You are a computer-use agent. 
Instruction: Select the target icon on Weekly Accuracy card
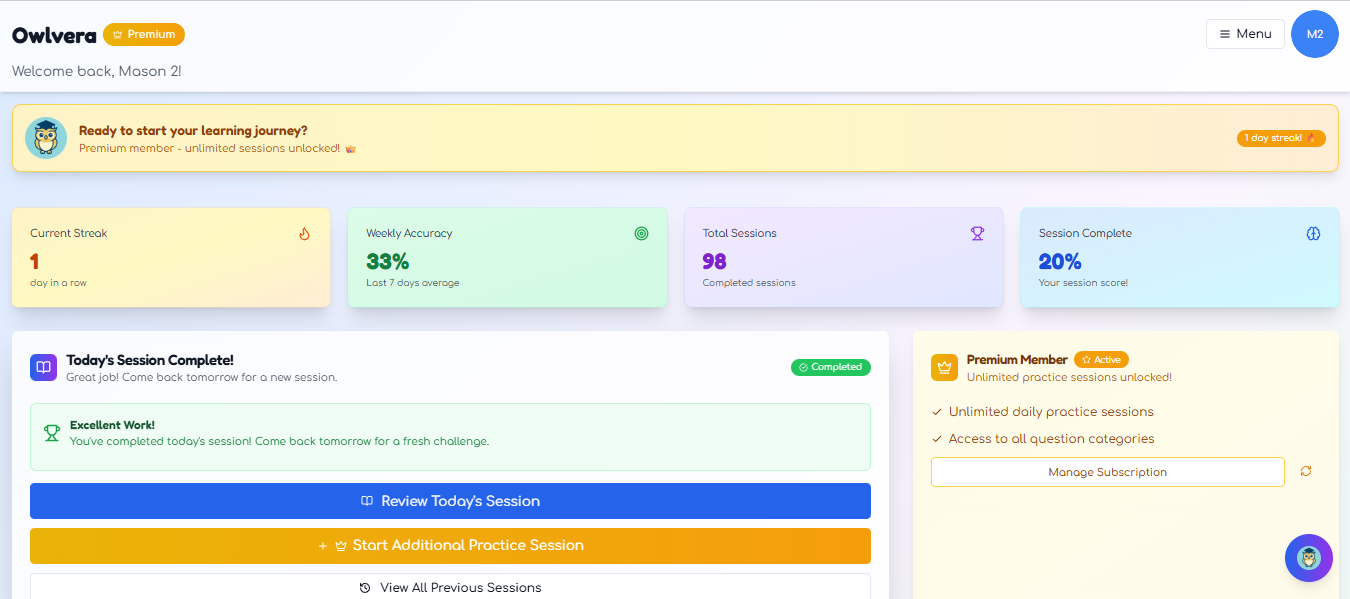coord(641,233)
